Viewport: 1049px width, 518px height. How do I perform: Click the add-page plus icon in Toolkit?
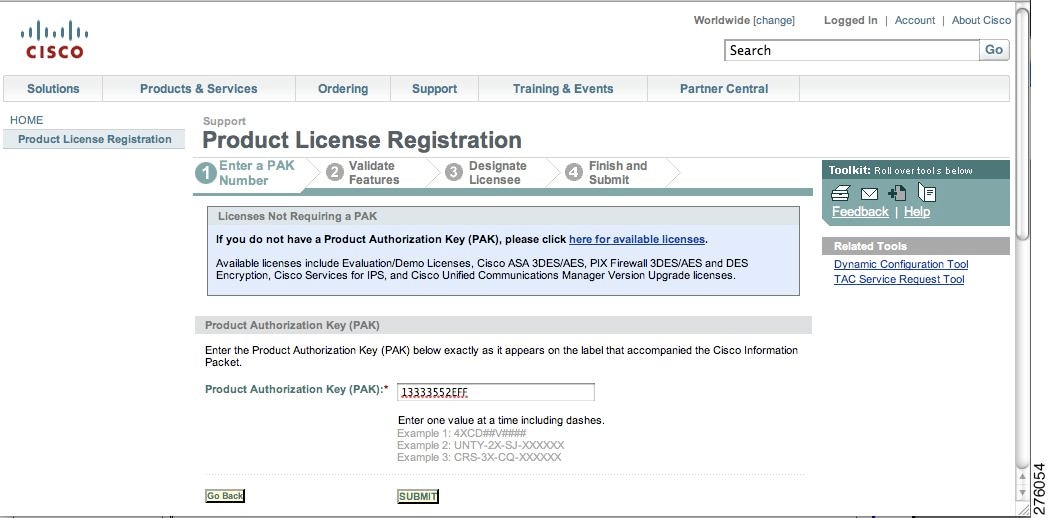(x=897, y=193)
